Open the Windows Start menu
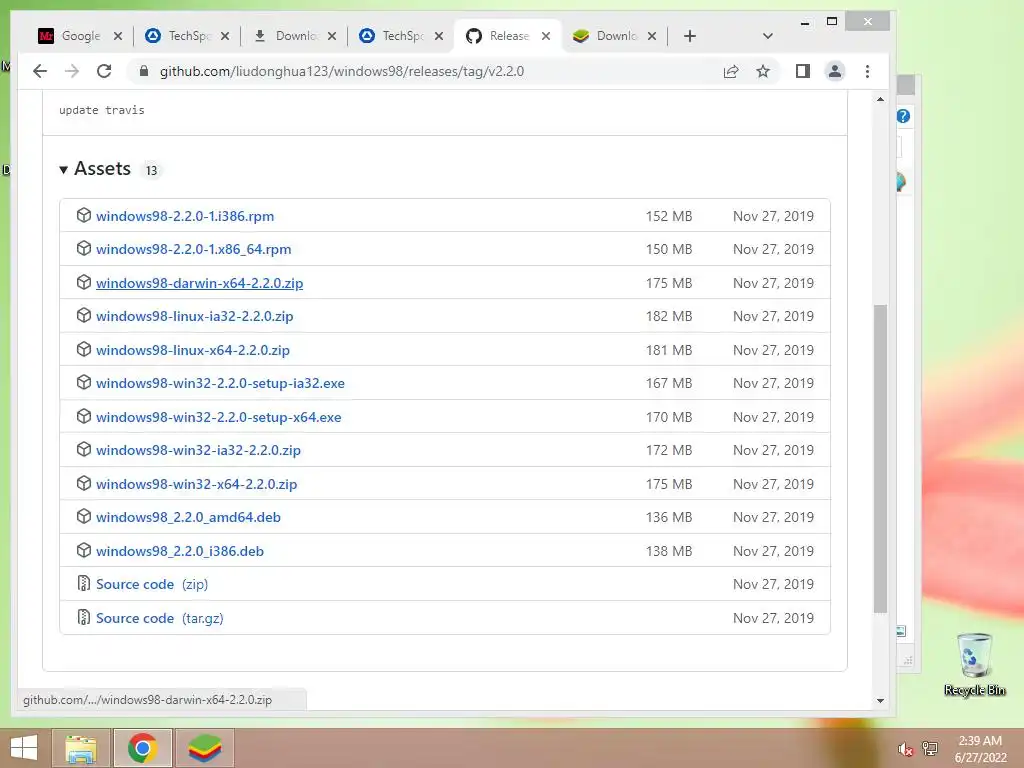Image resolution: width=1024 pixels, height=768 pixels. (x=24, y=748)
